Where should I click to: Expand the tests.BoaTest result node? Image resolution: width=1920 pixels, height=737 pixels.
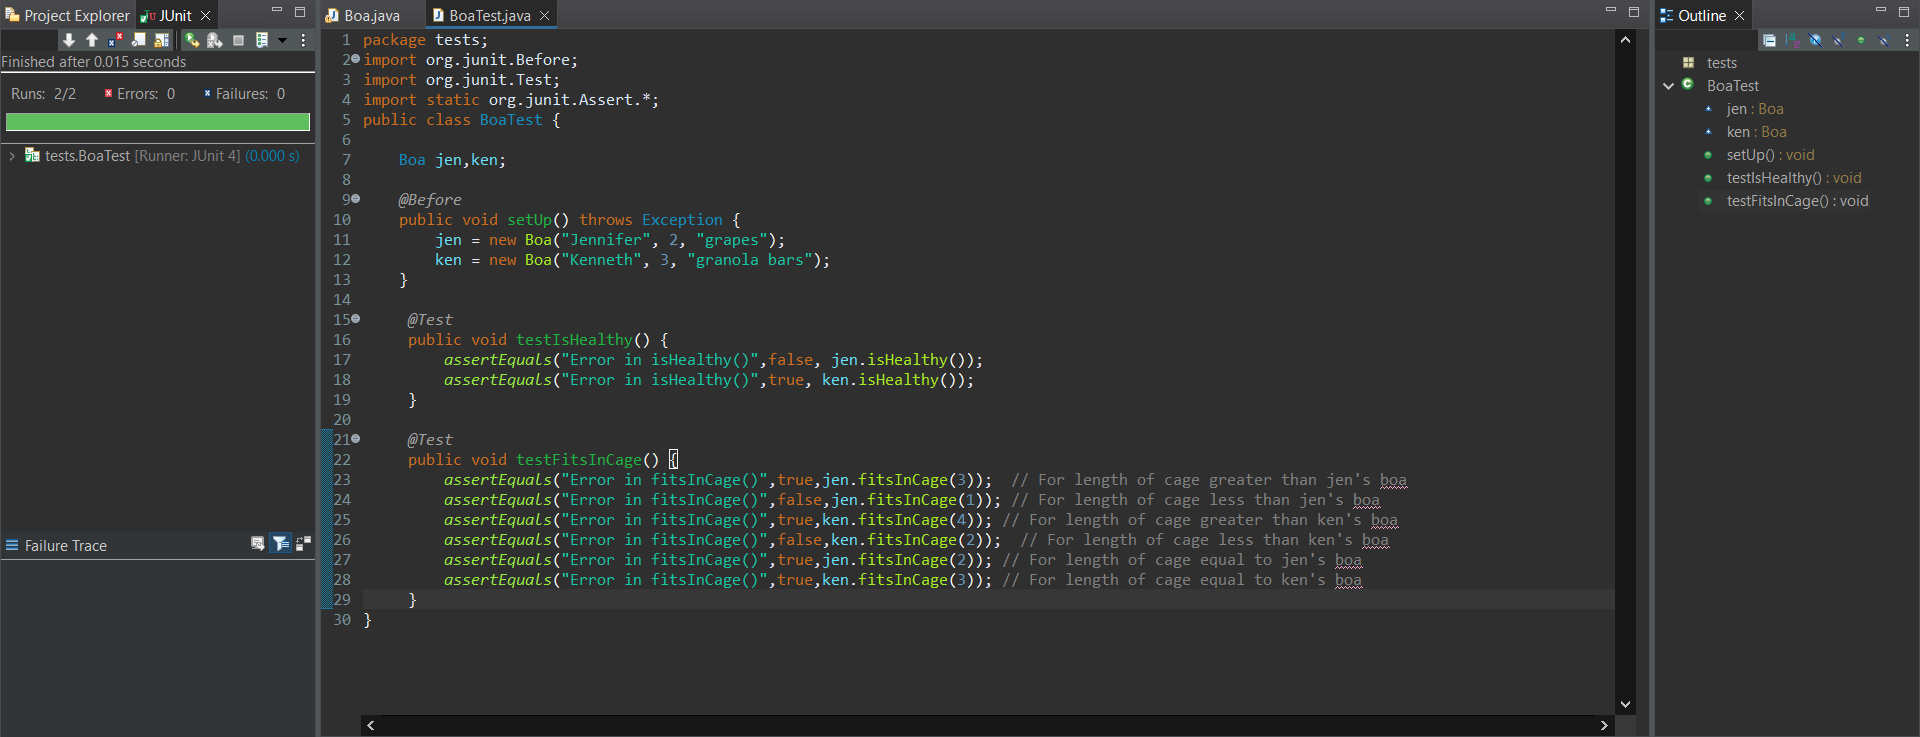click(x=11, y=156)
